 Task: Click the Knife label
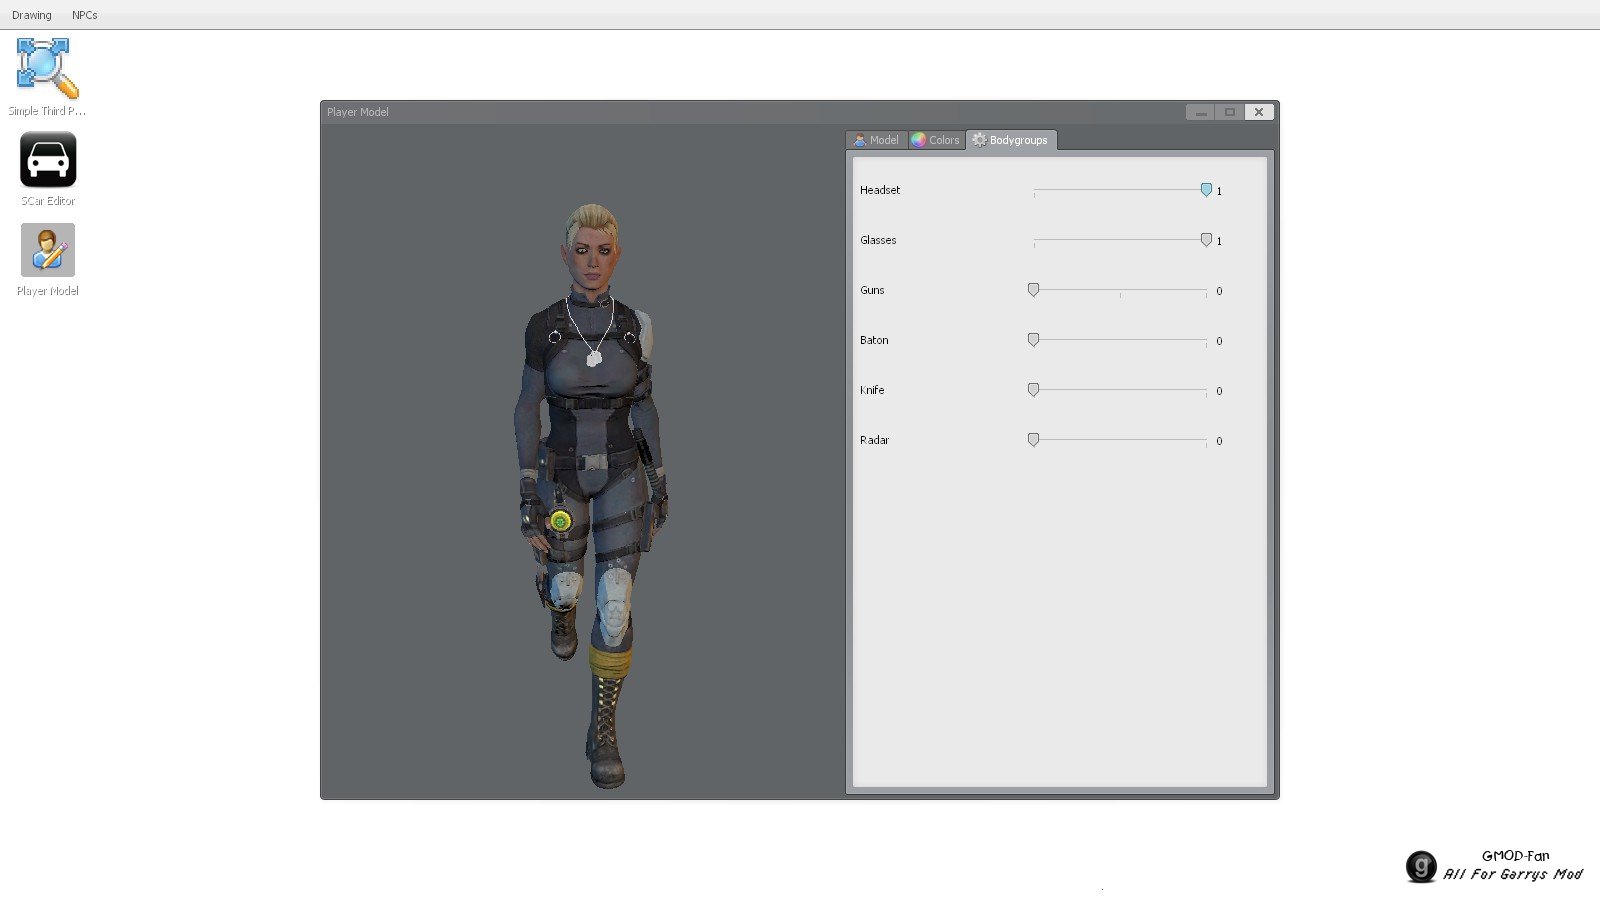872,390
